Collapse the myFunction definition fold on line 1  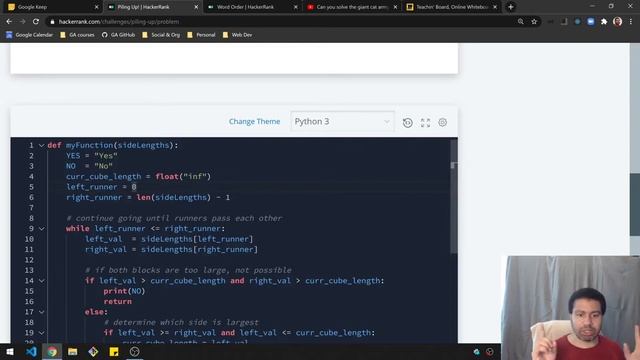(x=41, y=145)
